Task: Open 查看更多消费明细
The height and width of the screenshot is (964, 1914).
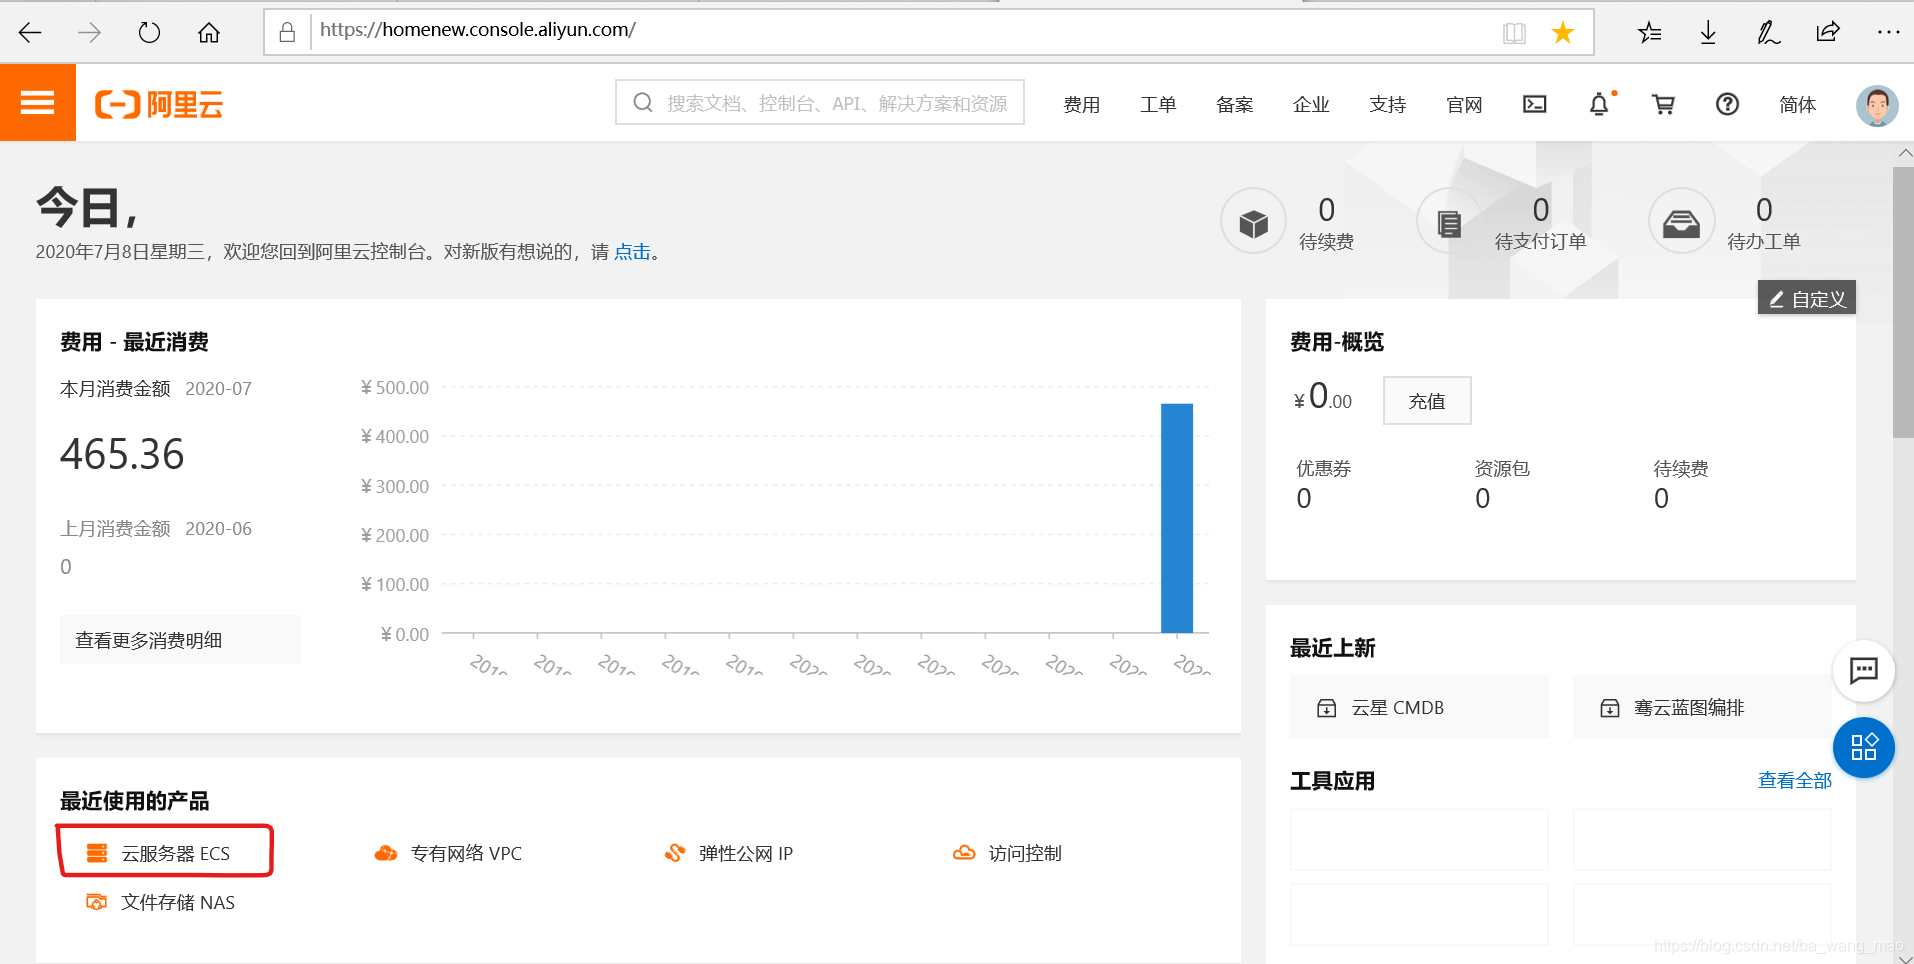Action: pyautogui.click(x=180, y=640)
